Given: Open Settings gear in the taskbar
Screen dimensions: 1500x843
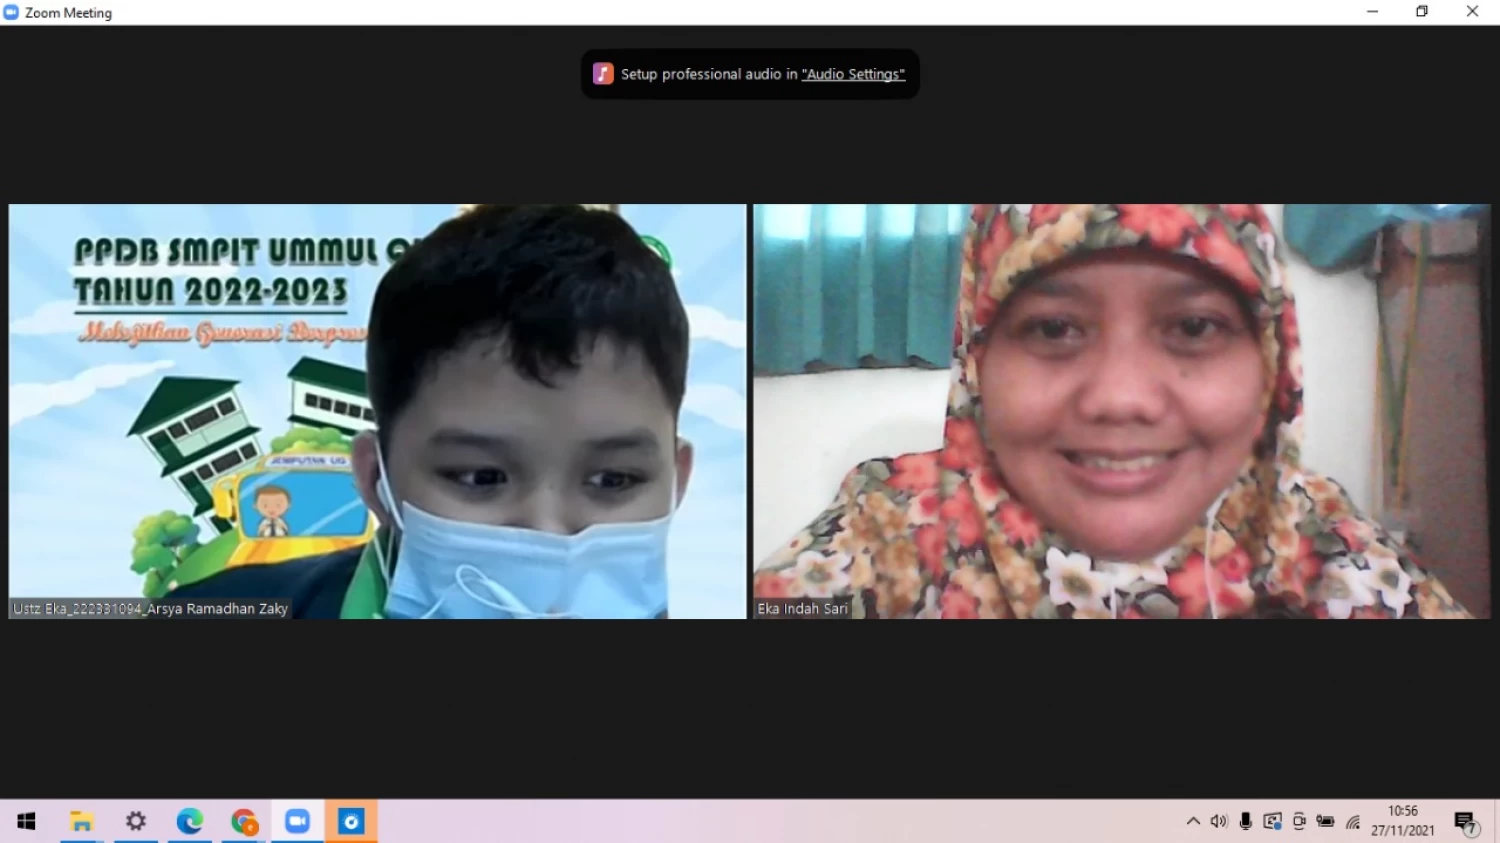Looking at the screenshot, I should click(135, 821).
